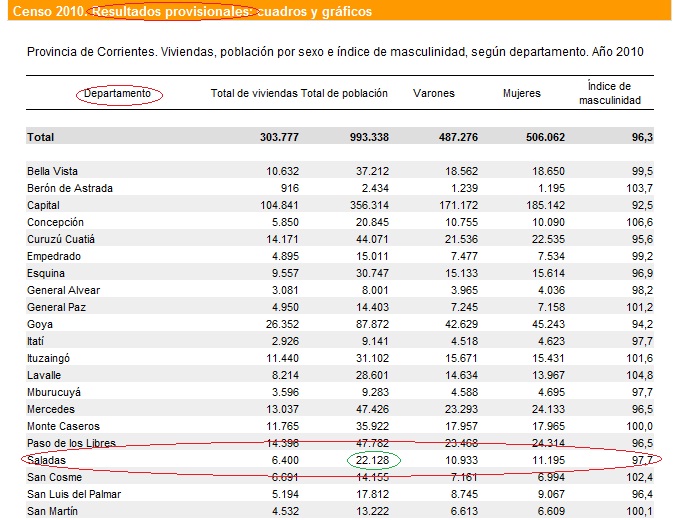Click the San Luis del Palmar label
This screenshot has width=682, height=520.
pos(76,494)
